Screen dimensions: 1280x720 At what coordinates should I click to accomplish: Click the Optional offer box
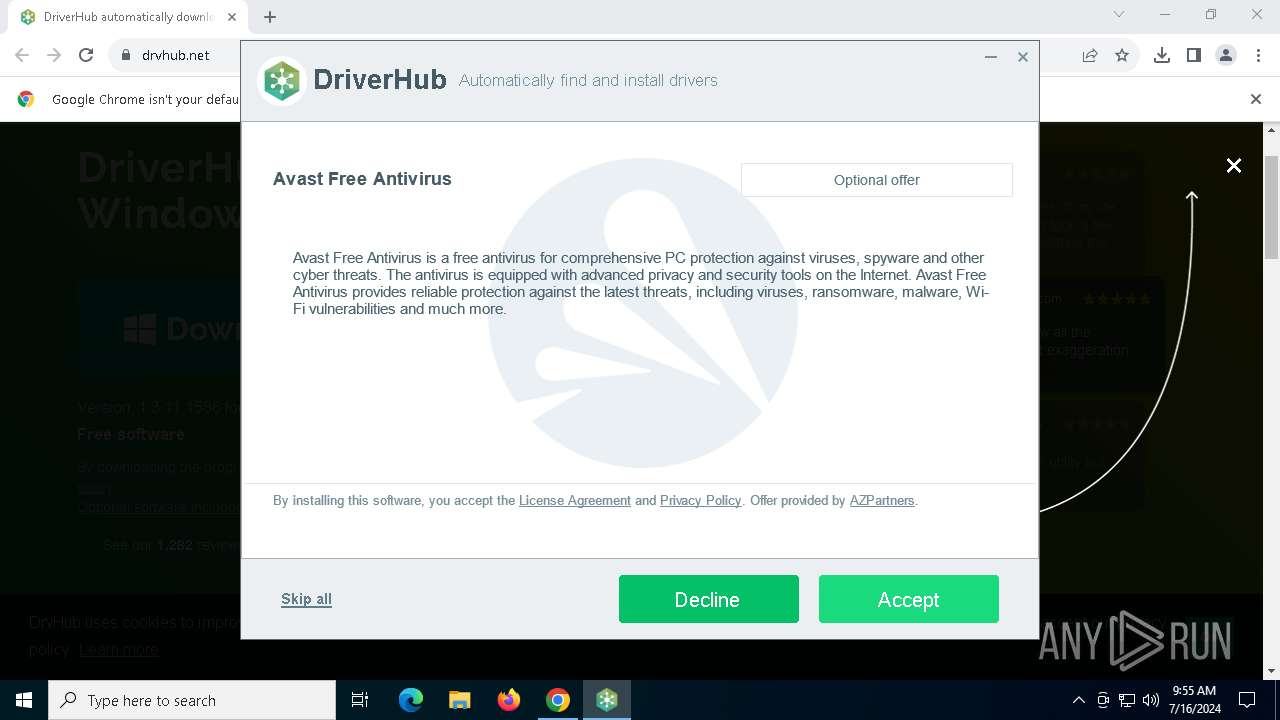coord(877,180)
